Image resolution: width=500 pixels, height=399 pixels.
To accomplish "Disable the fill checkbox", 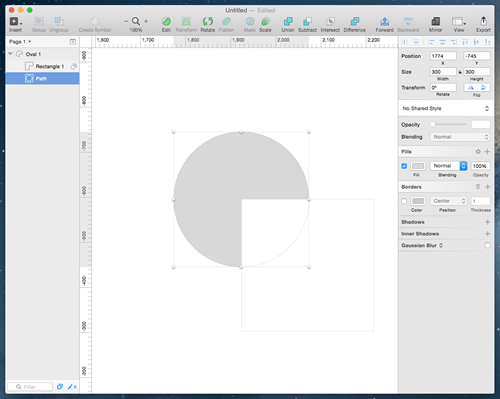I will pyautogui.click(x=404, y=166).
